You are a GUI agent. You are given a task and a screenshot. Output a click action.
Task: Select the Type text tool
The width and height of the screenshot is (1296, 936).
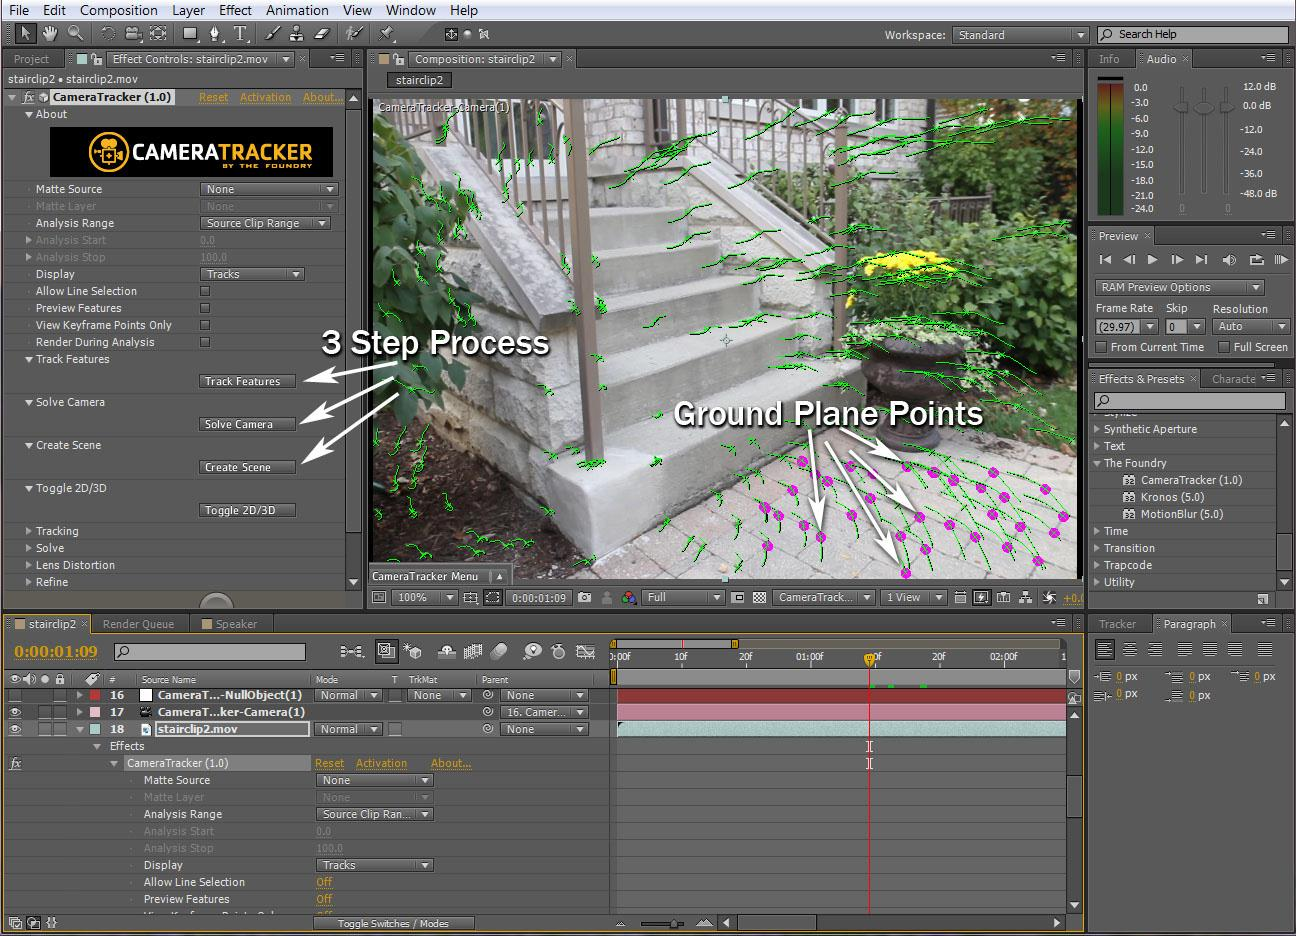click(x=241, y=34)
